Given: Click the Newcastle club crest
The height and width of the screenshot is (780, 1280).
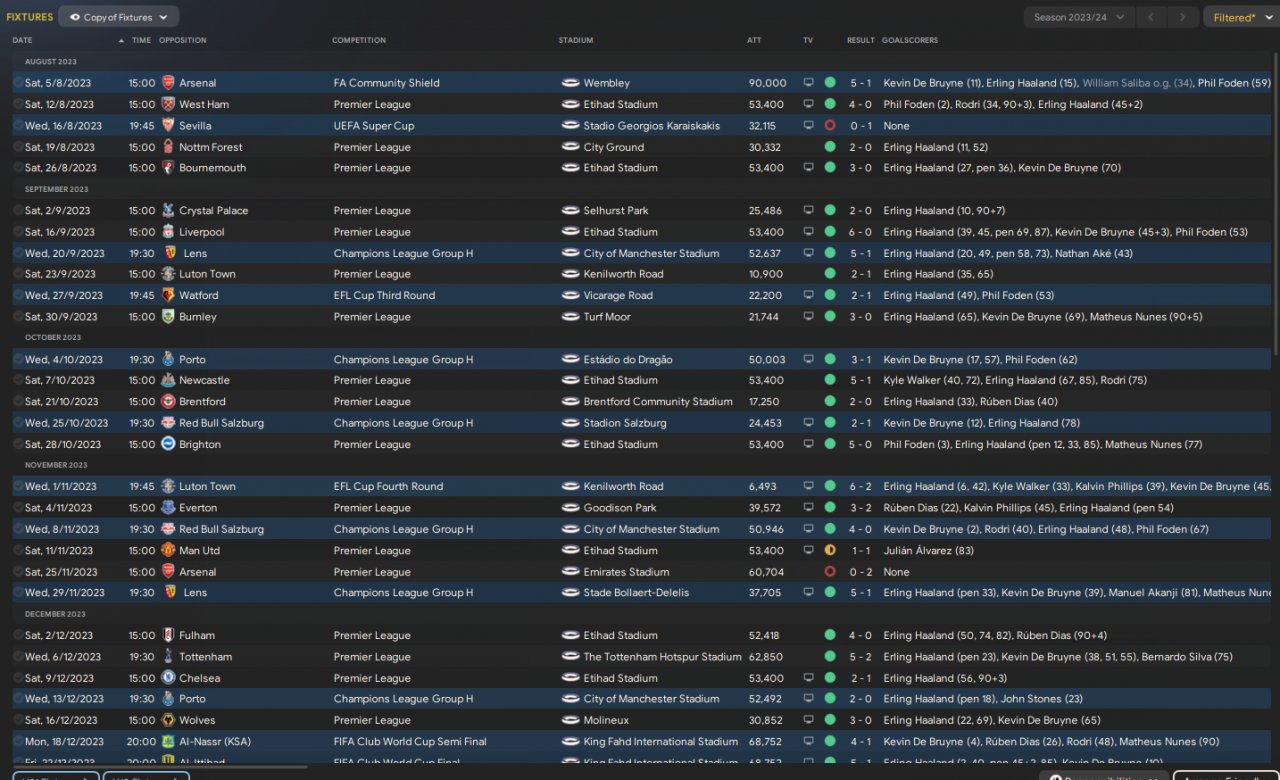Looking at the screenshot, I should (x=168, y=380).
